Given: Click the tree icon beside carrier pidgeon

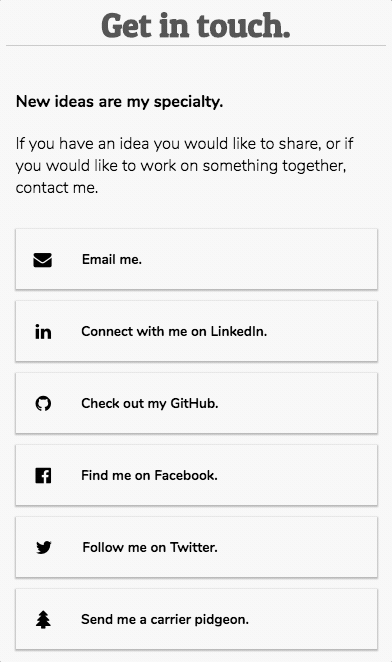Looking at the screenshot, I should coord(43,620).
